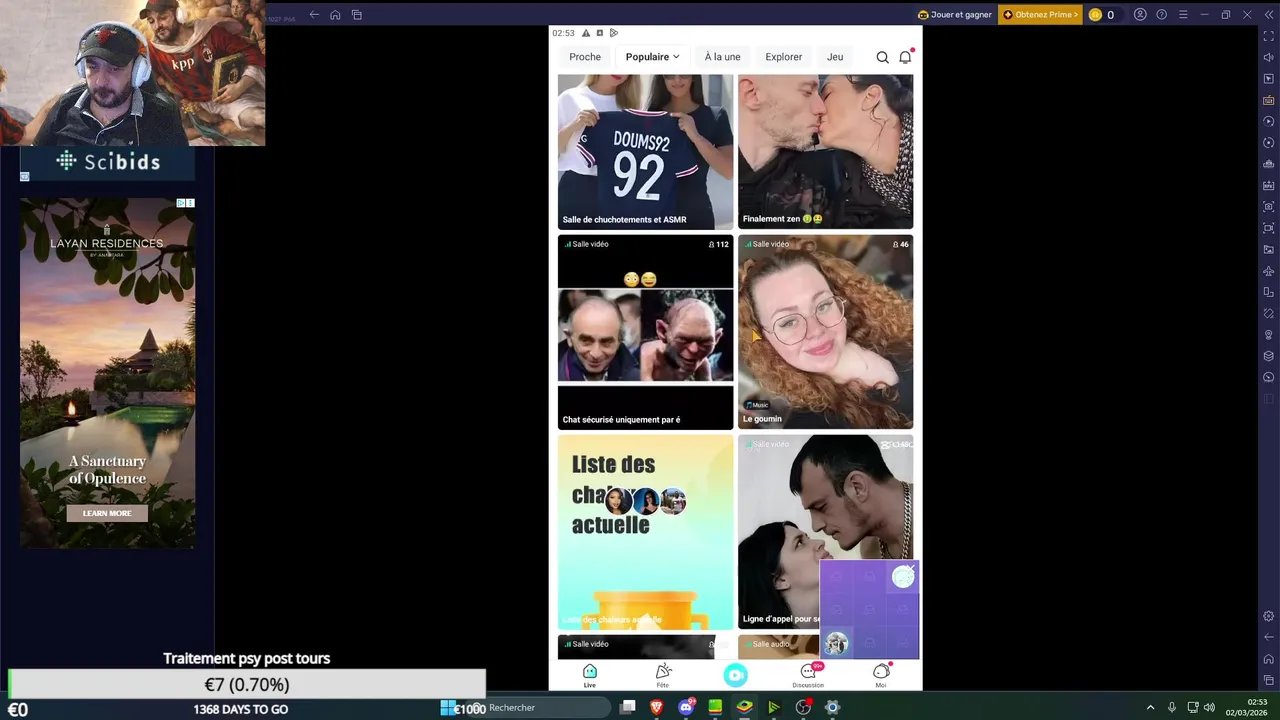Image resolution: width=1280 pixels, height=720 pixels.
Task: Click the gold coin balance icon
Action: 1095,15
